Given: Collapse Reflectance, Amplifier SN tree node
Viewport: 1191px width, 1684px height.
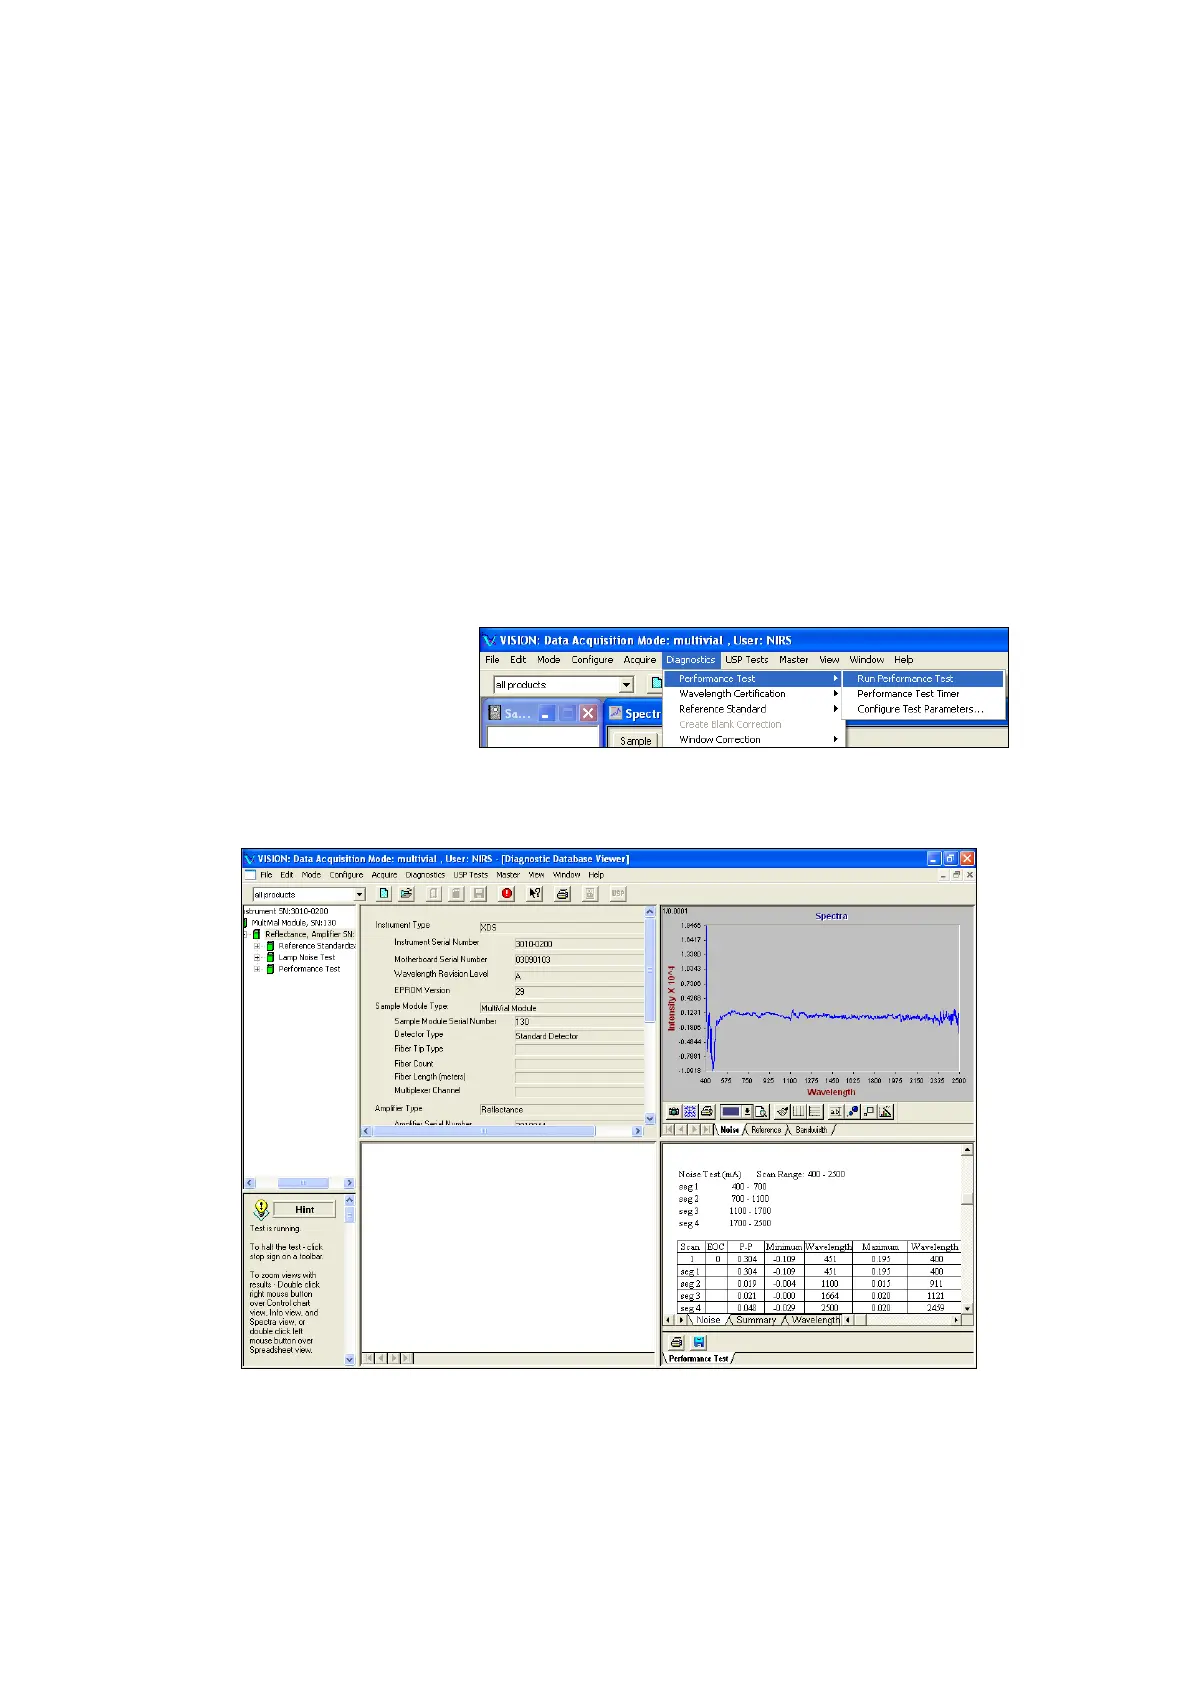Looking at the screenshot, I should [245, 934].
